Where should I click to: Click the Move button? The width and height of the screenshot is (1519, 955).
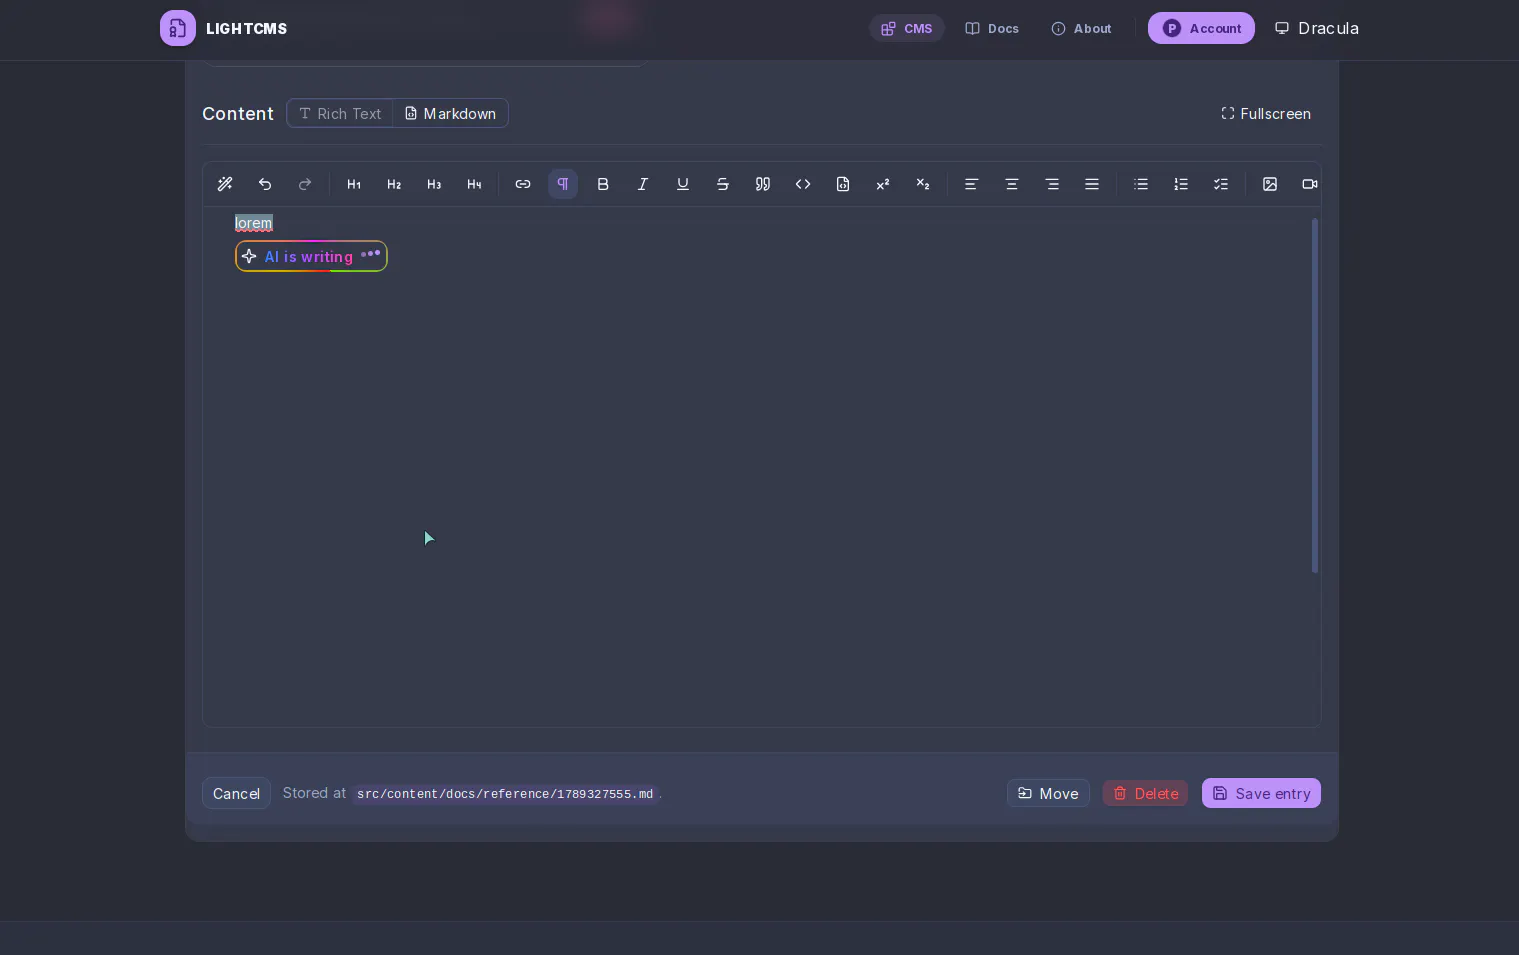coord(1048,794)
